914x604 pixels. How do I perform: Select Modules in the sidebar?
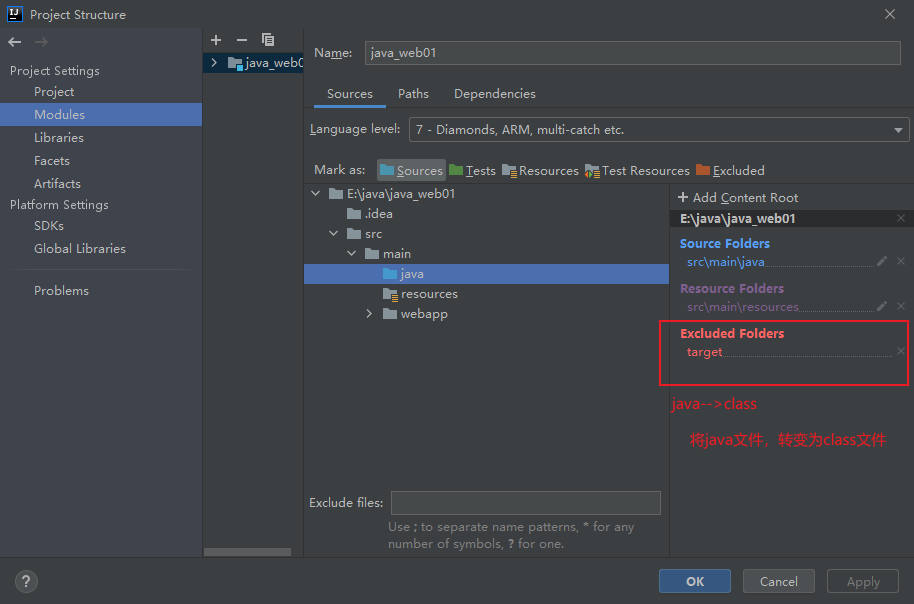101,114
